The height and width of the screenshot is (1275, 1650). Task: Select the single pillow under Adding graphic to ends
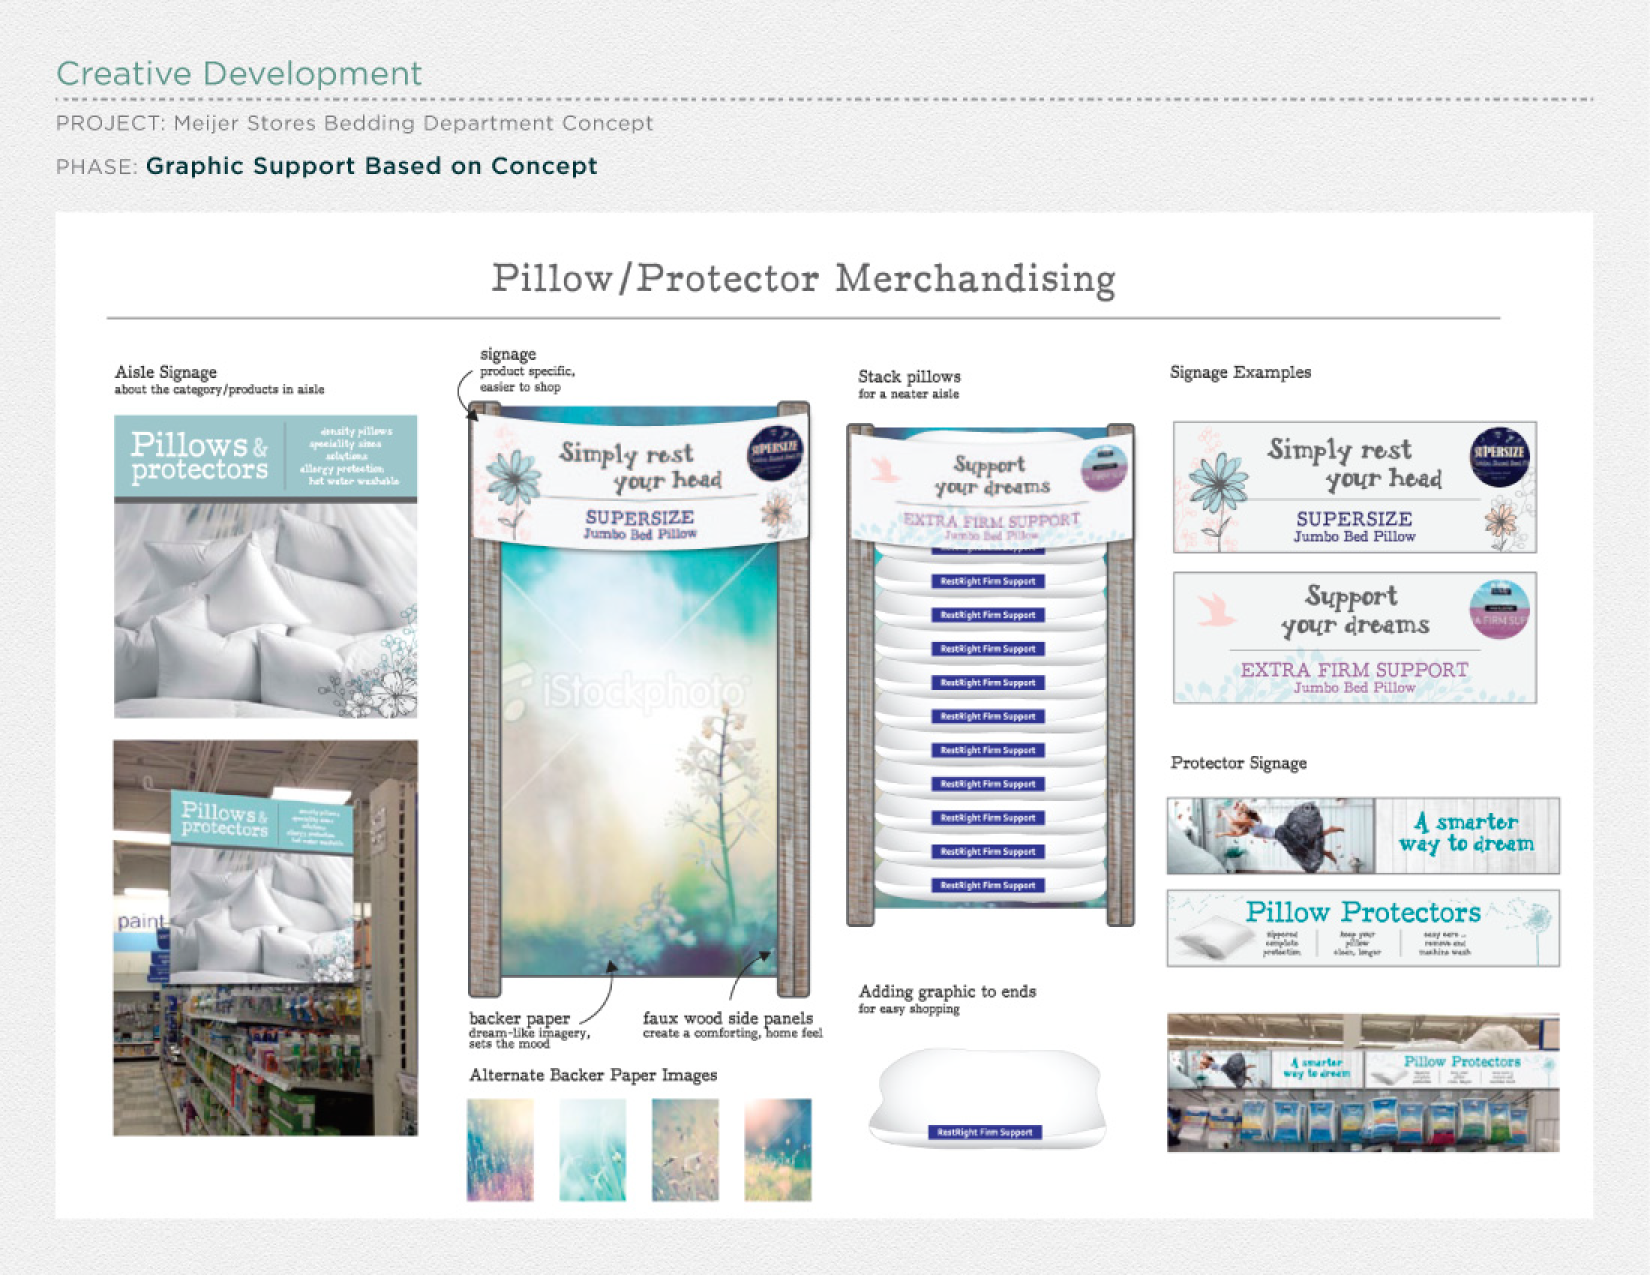[x=987, y=1097]
